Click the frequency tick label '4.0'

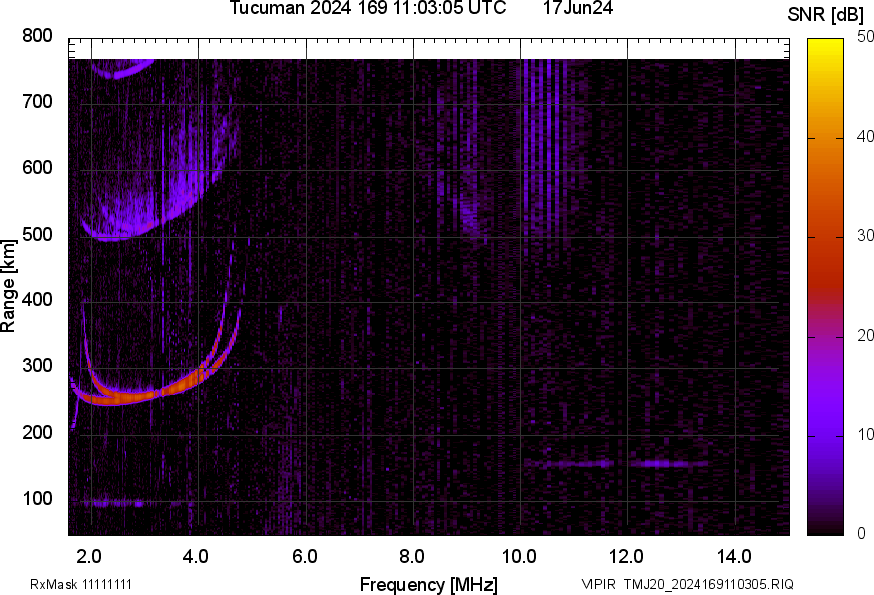coord(196,557)
